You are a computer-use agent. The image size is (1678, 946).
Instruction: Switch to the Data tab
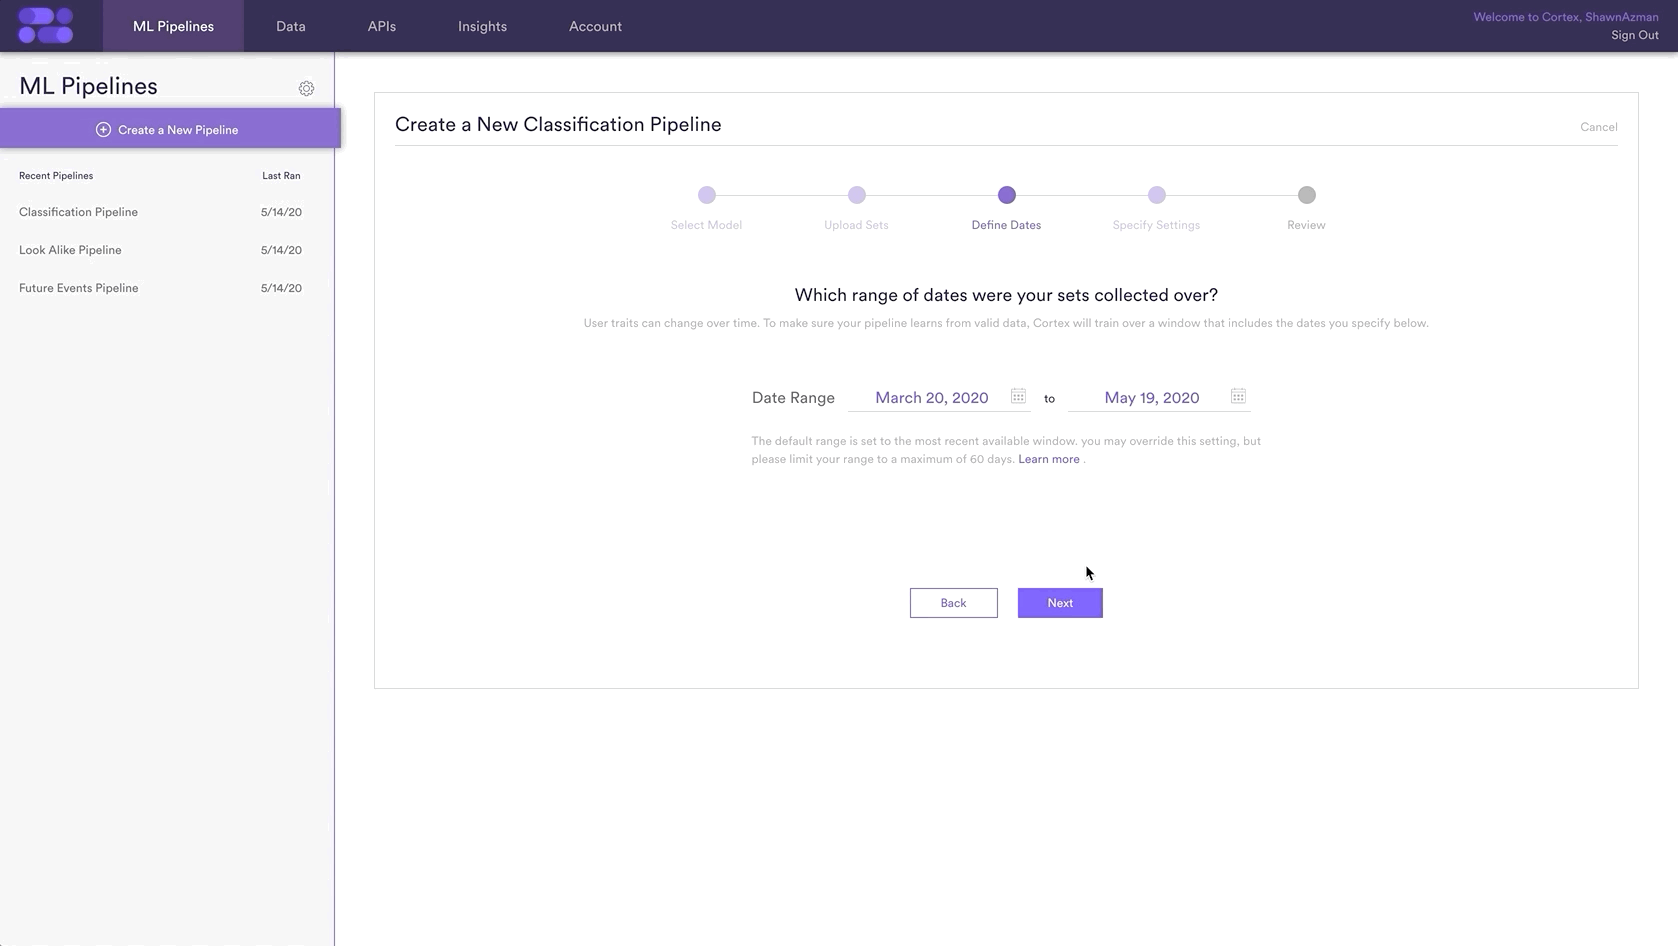pyautogui.click(x=291, y=26)
